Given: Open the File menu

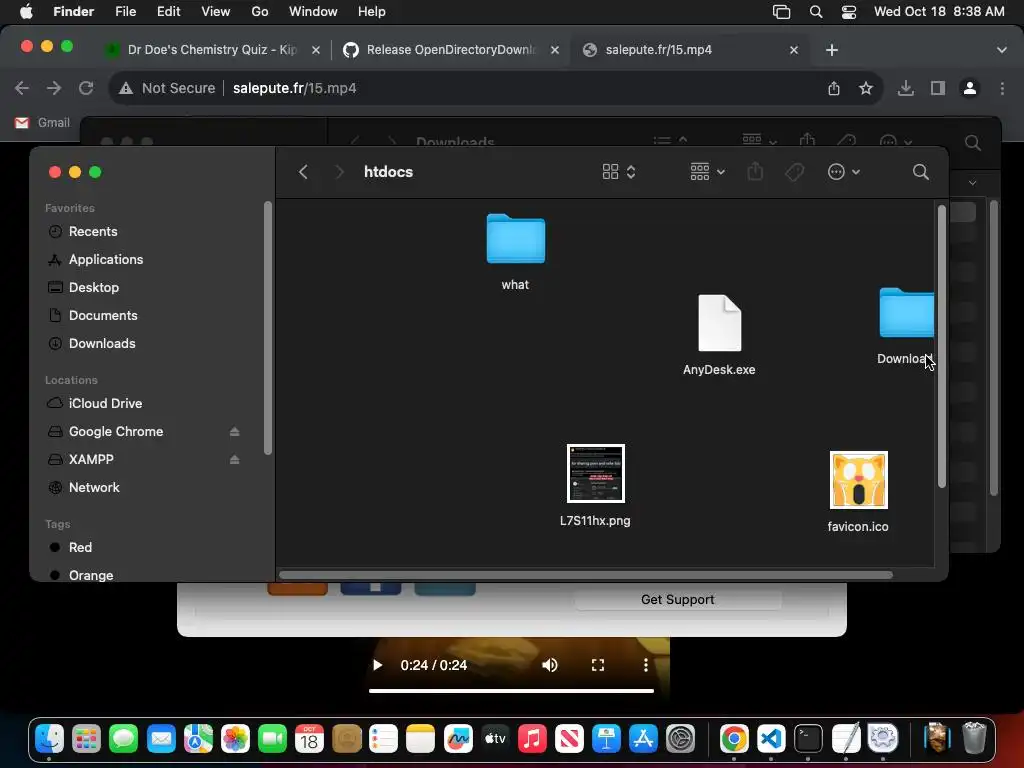Looking at the screenshot, I should click(x=125, y=12).
